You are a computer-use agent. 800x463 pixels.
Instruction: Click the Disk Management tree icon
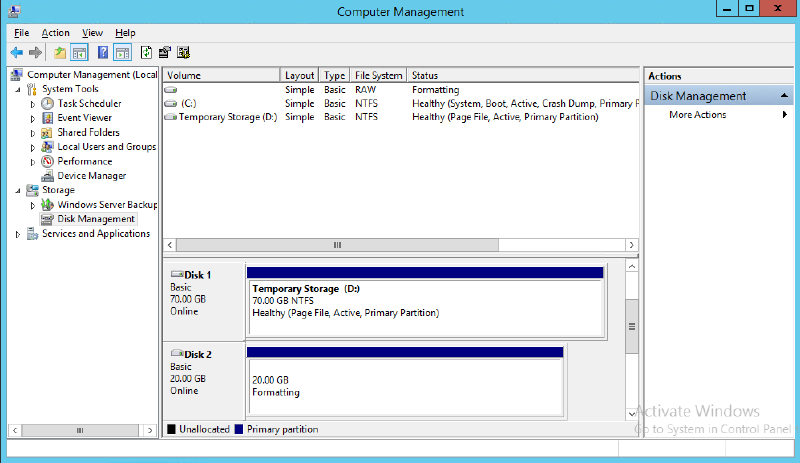click(x=47, y=219)
